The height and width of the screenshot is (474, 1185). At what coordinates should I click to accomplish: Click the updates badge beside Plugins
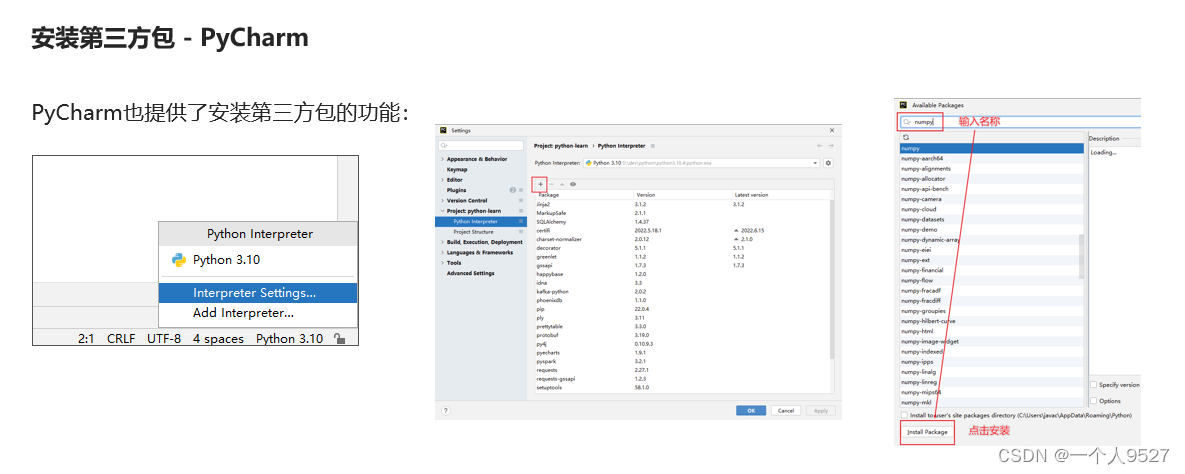click(x=512, y=190)
